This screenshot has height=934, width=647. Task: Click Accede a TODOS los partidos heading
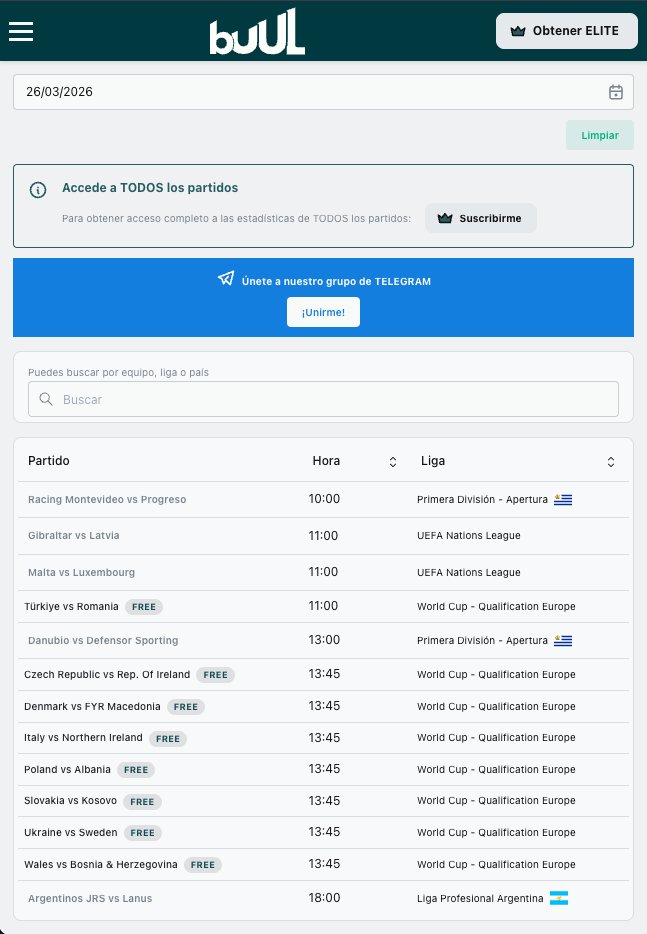tap(150, 188)
